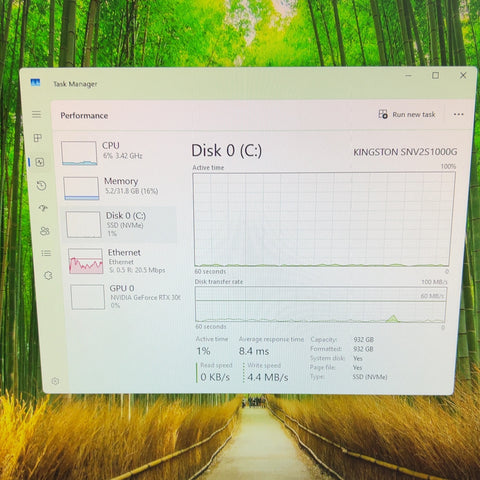Open the App history page icon
480x480 pixels.
(x=42, y=185)
